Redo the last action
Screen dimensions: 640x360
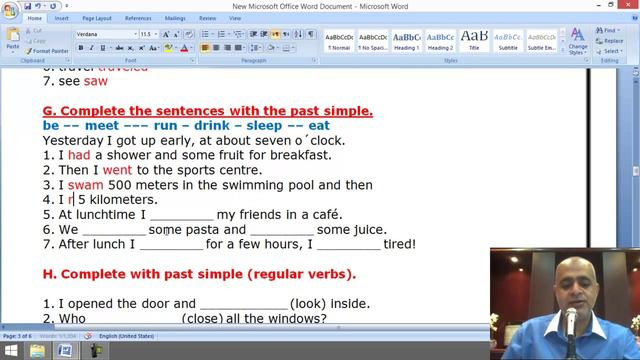click(53, 6)
